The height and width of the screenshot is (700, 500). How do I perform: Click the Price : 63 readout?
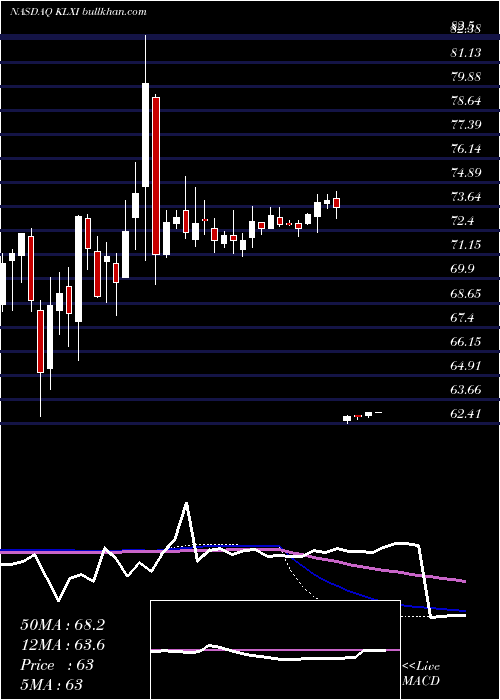pyautogui.click(x=57, y=665)
